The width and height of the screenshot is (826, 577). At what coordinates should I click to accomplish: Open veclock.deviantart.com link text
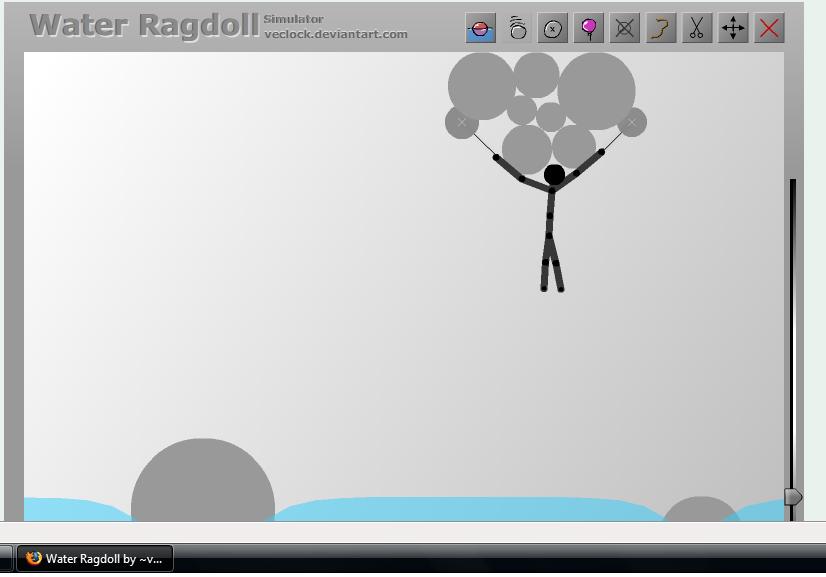(x=336, y=34)
